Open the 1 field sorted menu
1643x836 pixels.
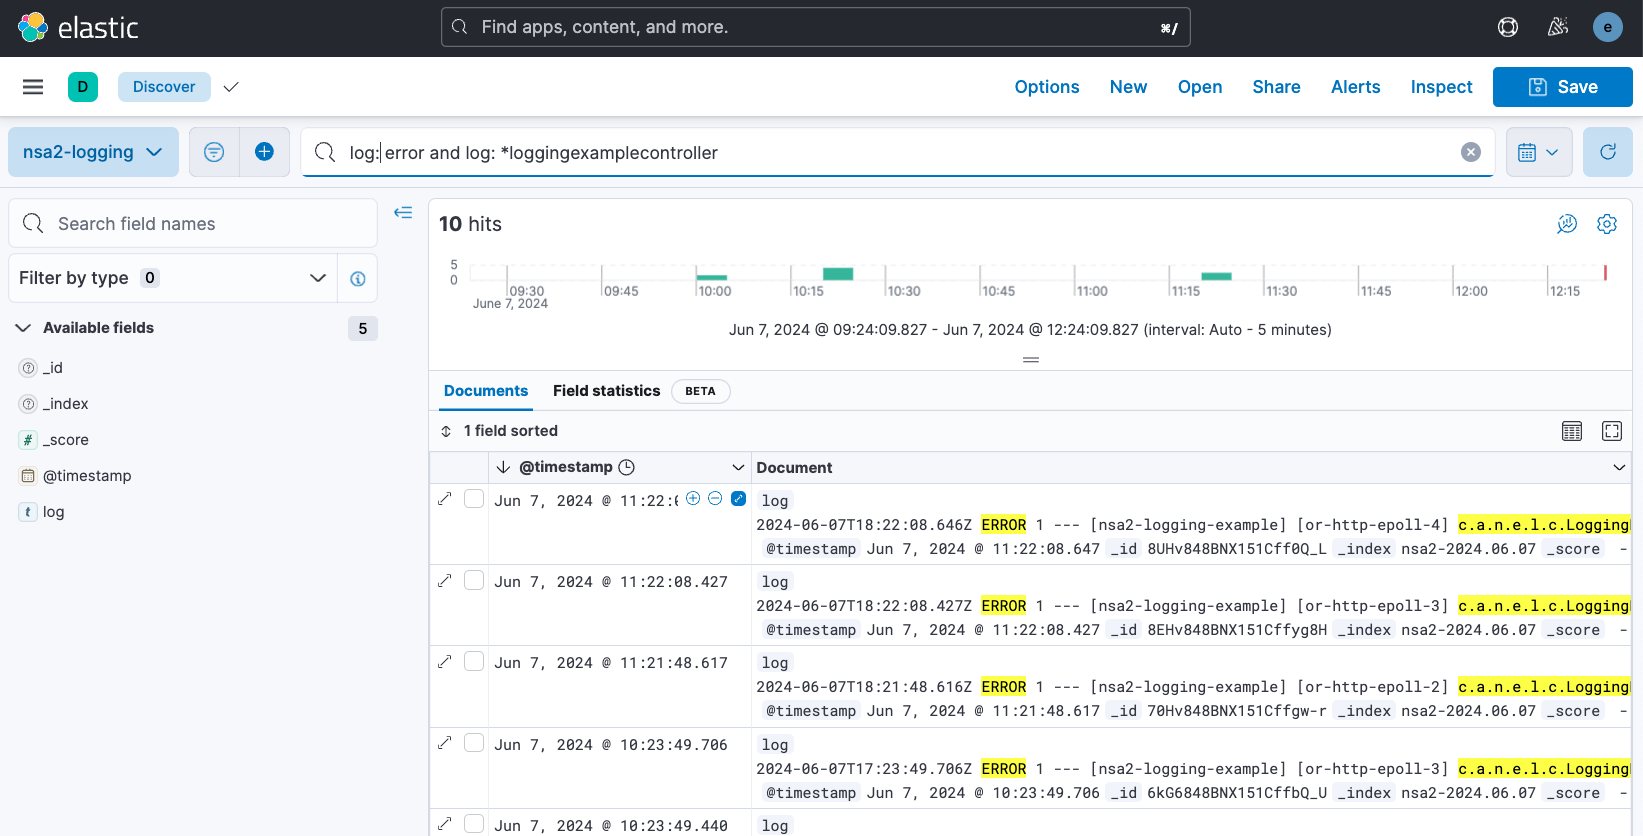(x=499, y=431)
